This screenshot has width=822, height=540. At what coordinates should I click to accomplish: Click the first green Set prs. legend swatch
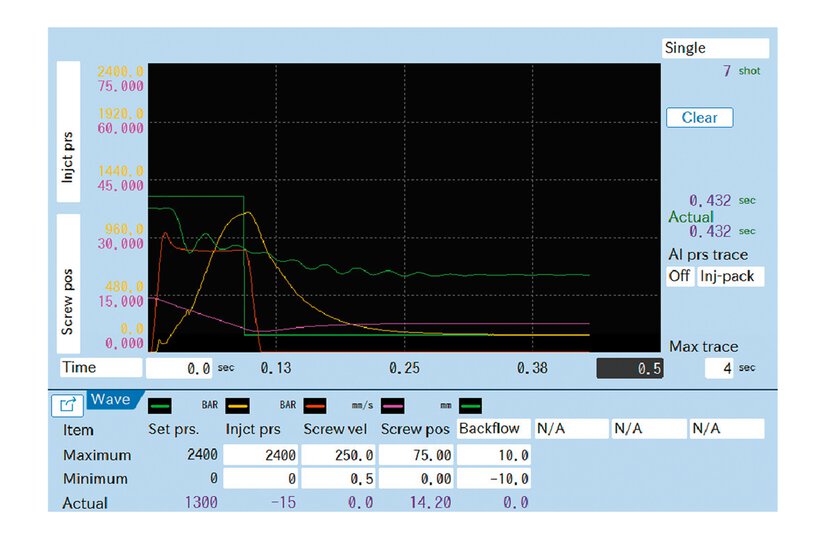pyautogui.click(x=160, y=406)
